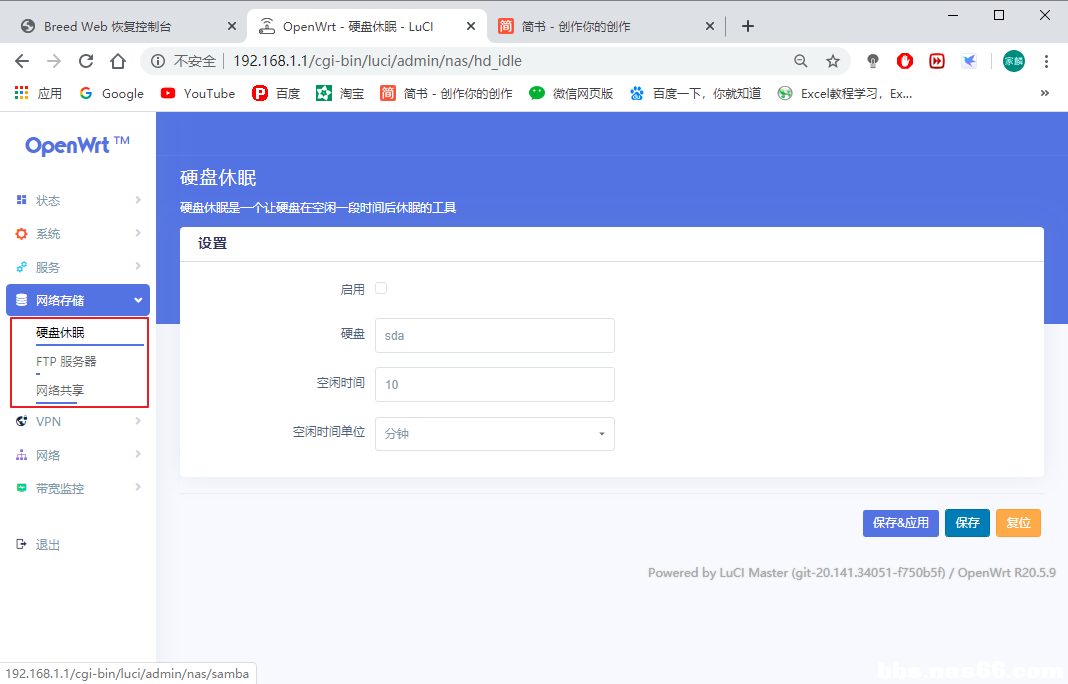This screenshot has height=684, width=1068.
Task: Reload the page with the refresh icon
Action: tap(86, 60)
